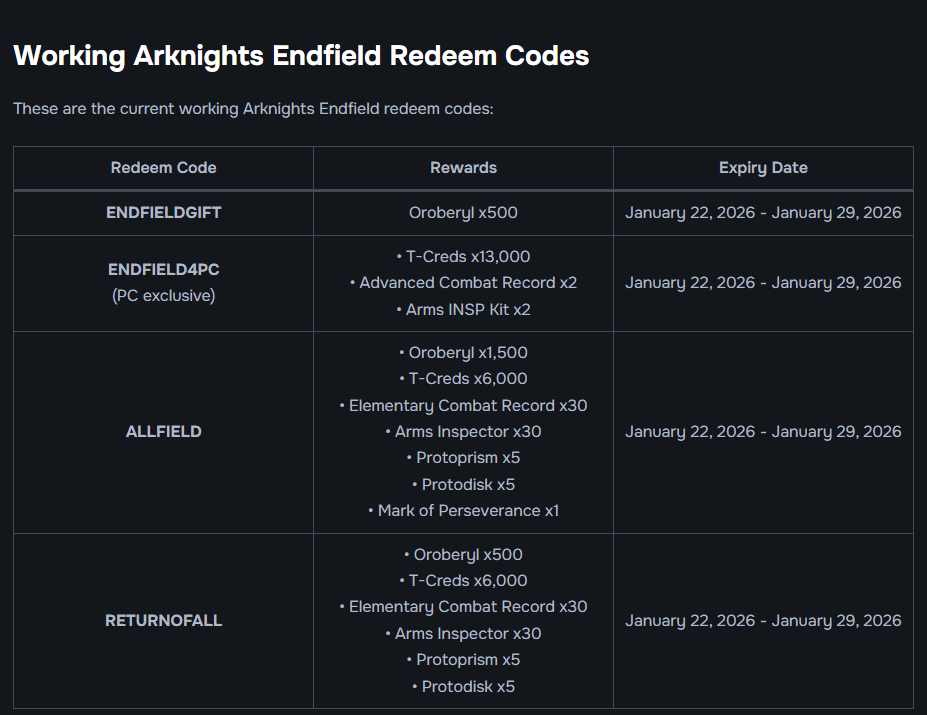Click the ALLFIELD redeem code
This screenshot has height=715, width=927.
point(163,432)
